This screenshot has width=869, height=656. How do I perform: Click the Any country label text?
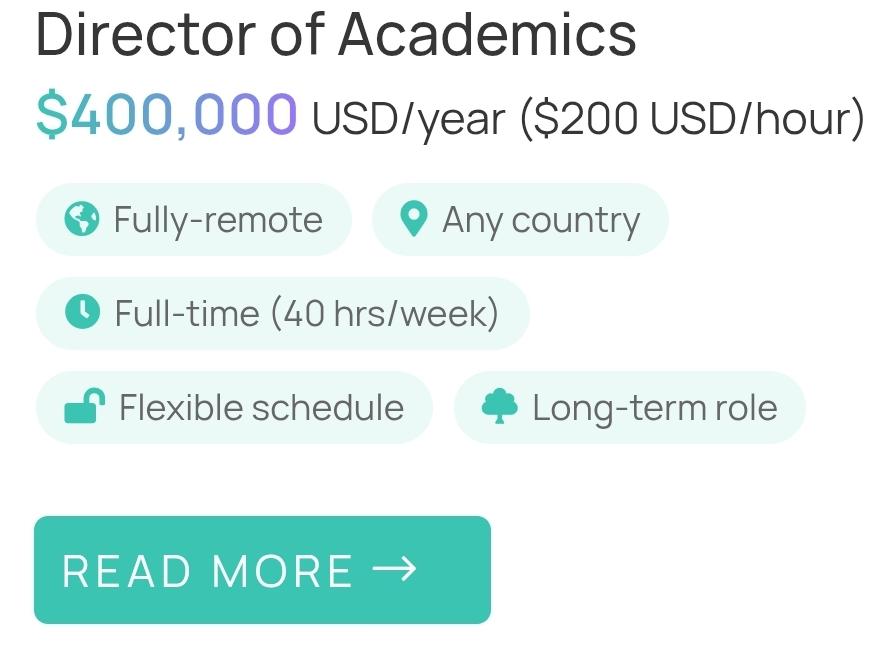[x=541, y=222]
